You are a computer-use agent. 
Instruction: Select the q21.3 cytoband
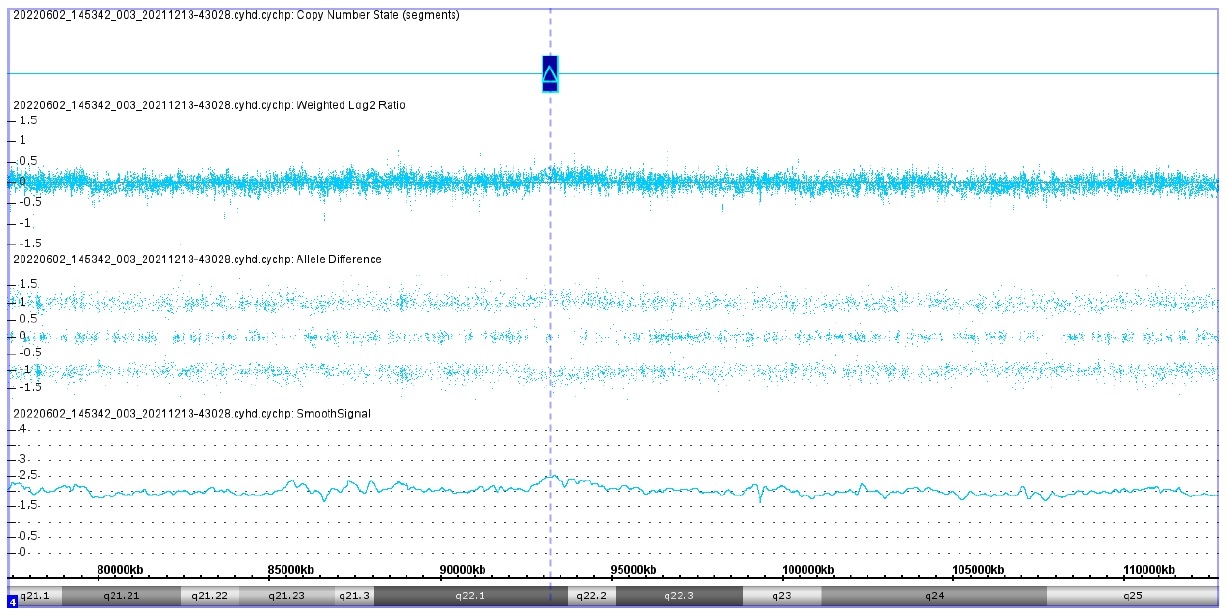tap(354, 596)
